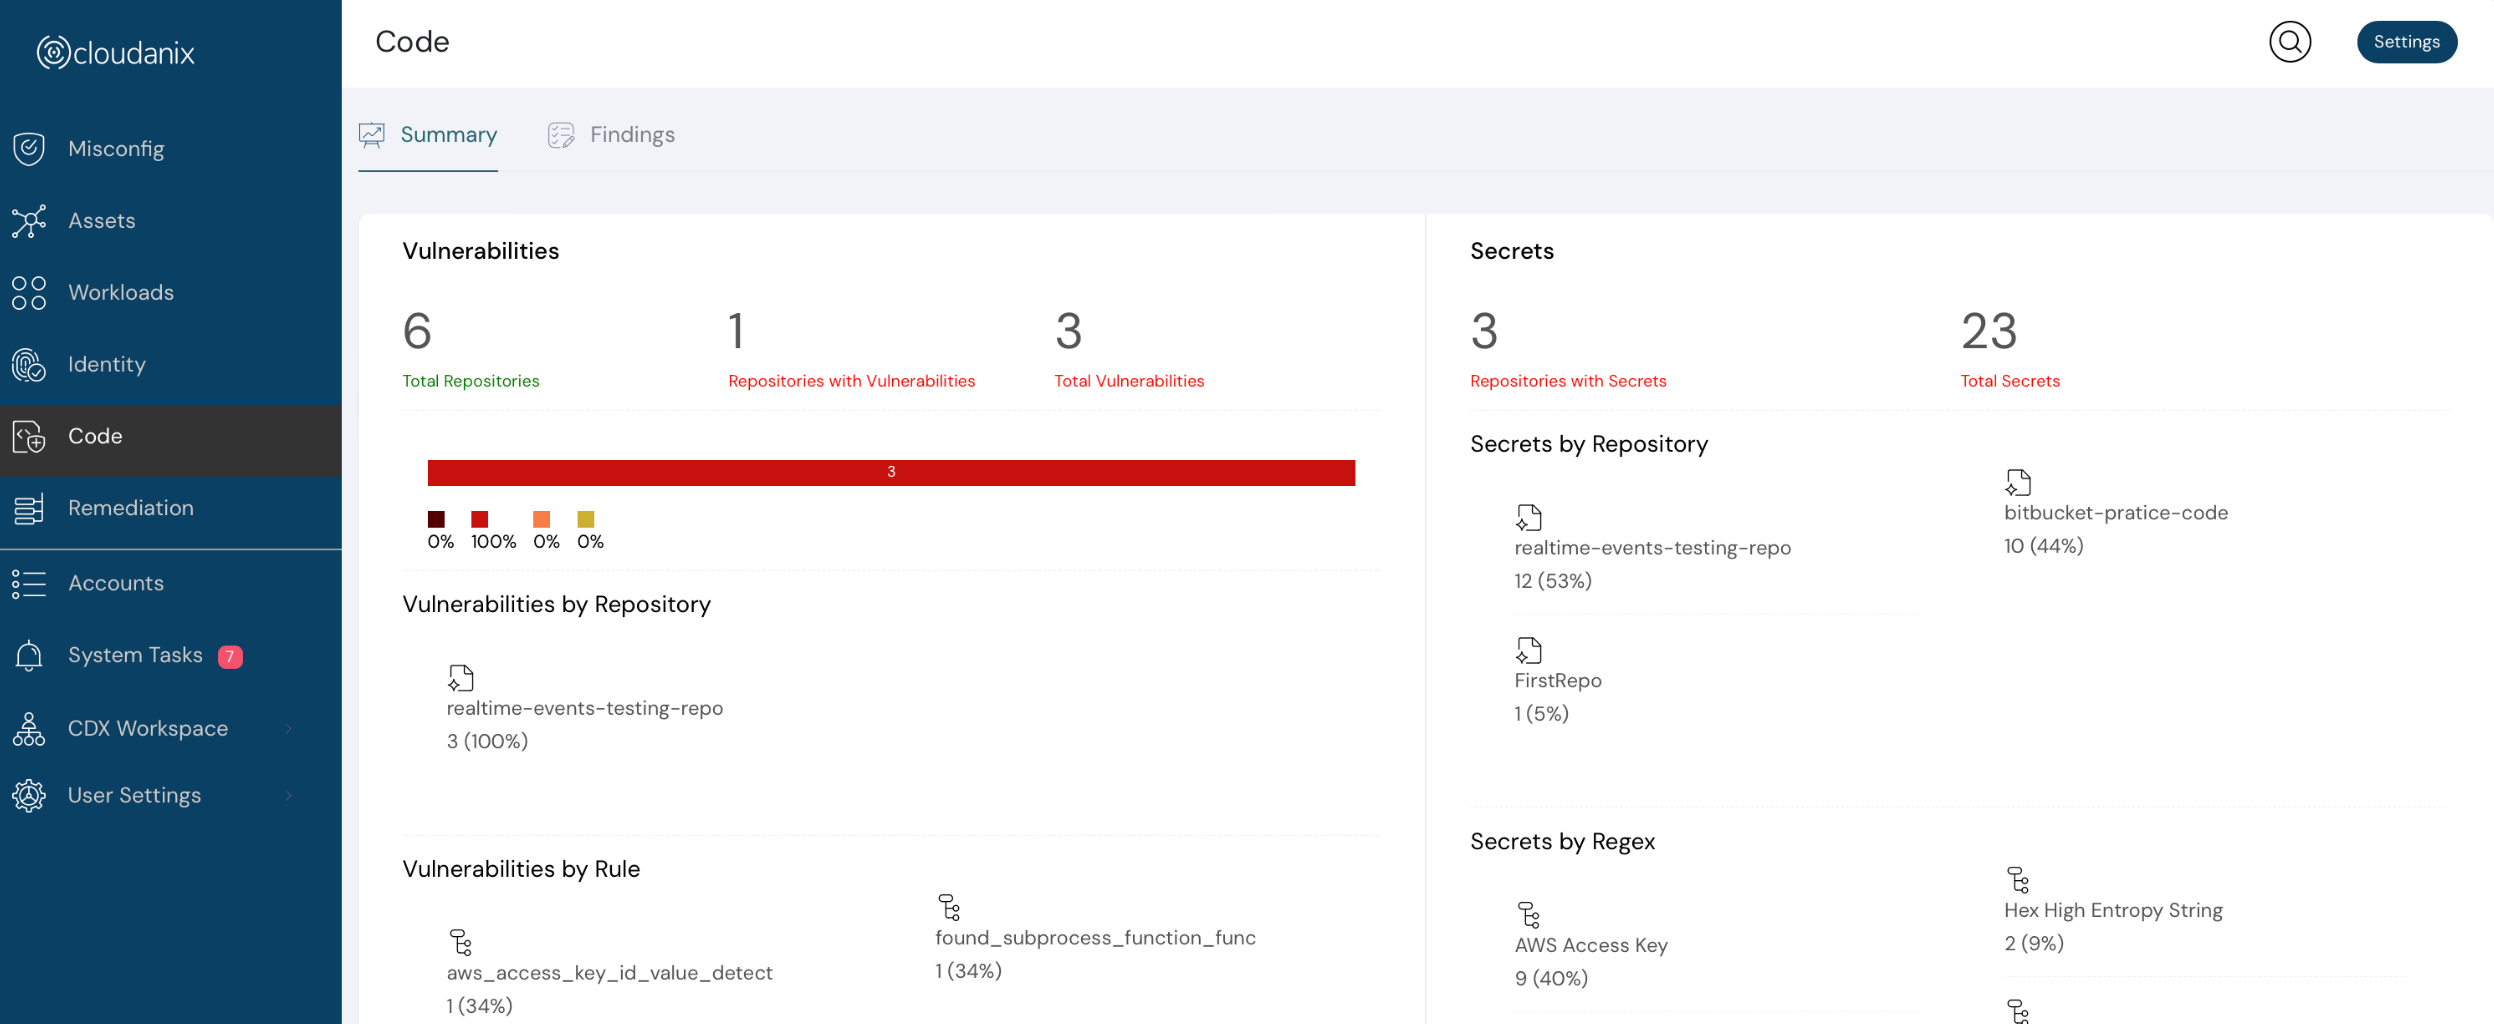Open Workloads from the sidebar
2494x1024 pixels.
tap(118, 292)
